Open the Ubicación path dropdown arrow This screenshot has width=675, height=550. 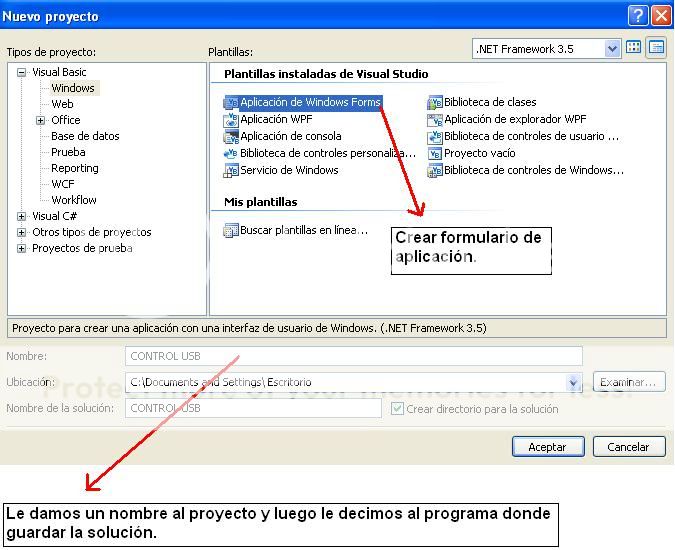pos(573,382)
